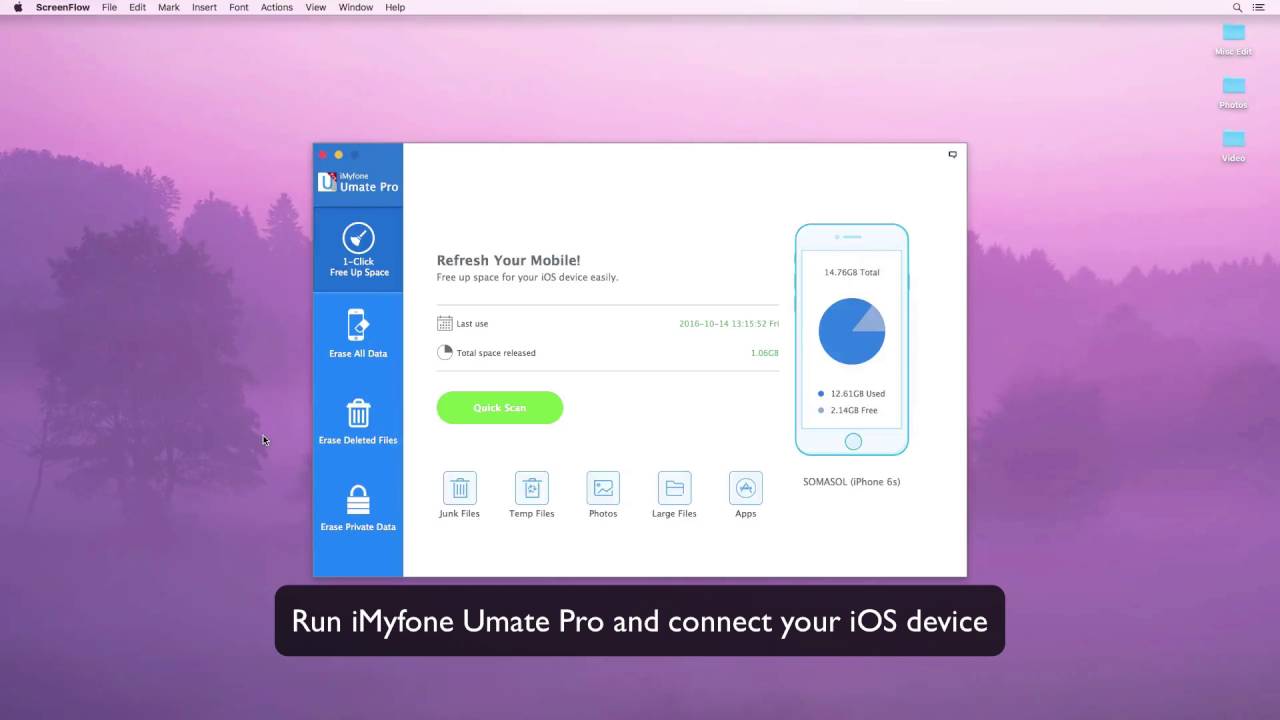This screenshot has height=720, width=1280.
Task: Open Erase Deleted Files section
Action: click(358, 421)
